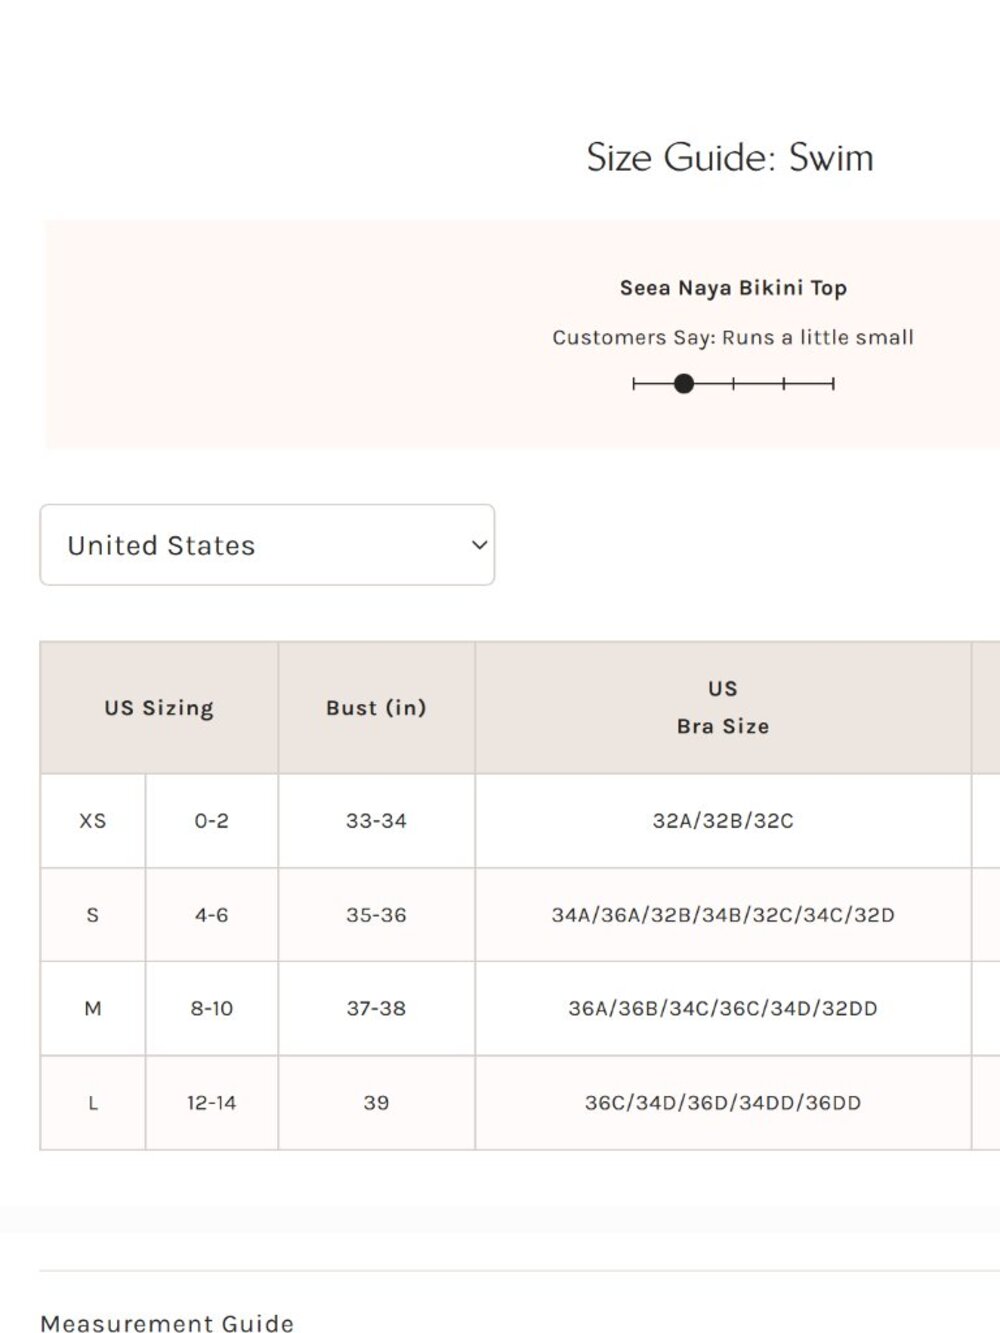Image resolution: width=1000 pixels, height=1333 pixels.
Task: Click the right end of fit scale
Action: point(833,383)
